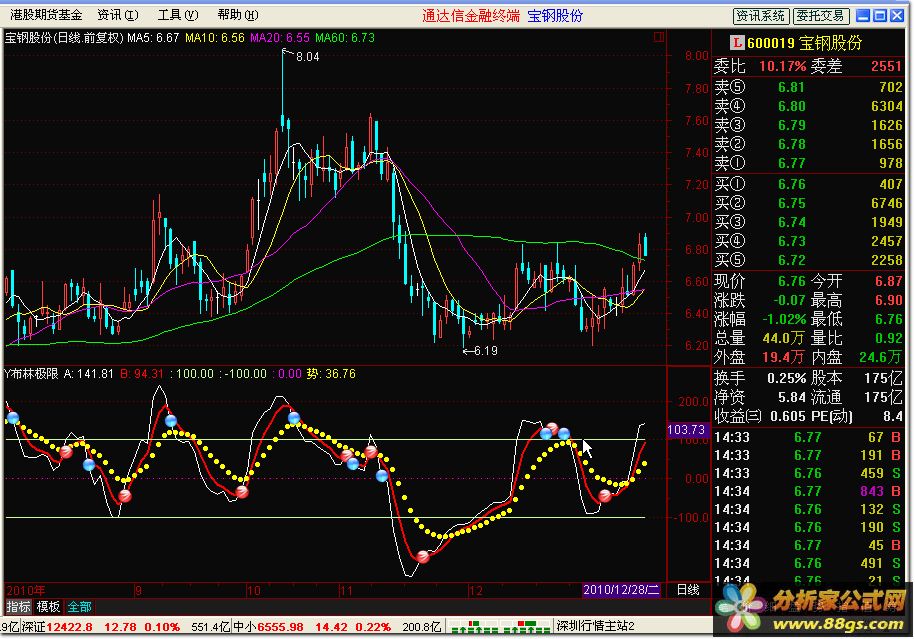Screen dimensions: 915x639
Task: Click the 委差 2551 value
Action: (886, 67)
